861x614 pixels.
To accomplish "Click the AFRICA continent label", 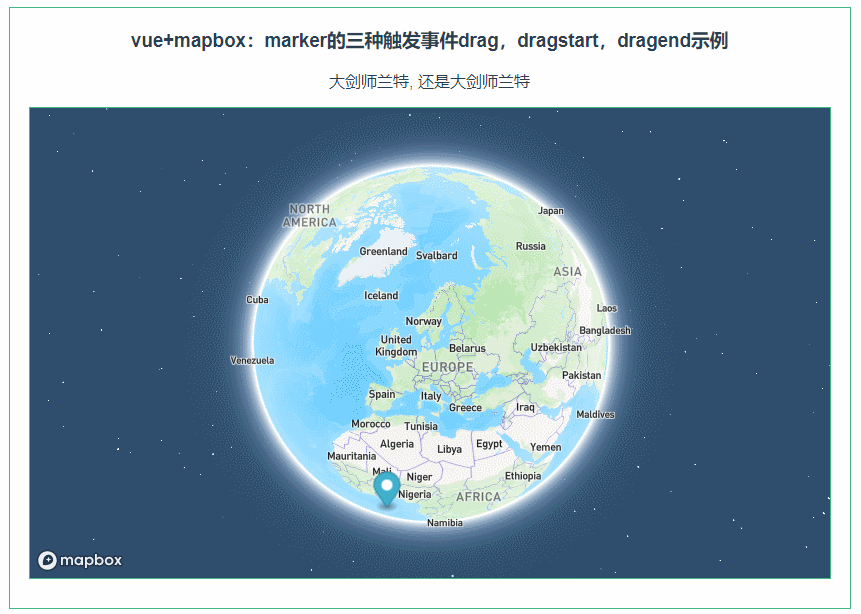I will click(x=478, y=497).
